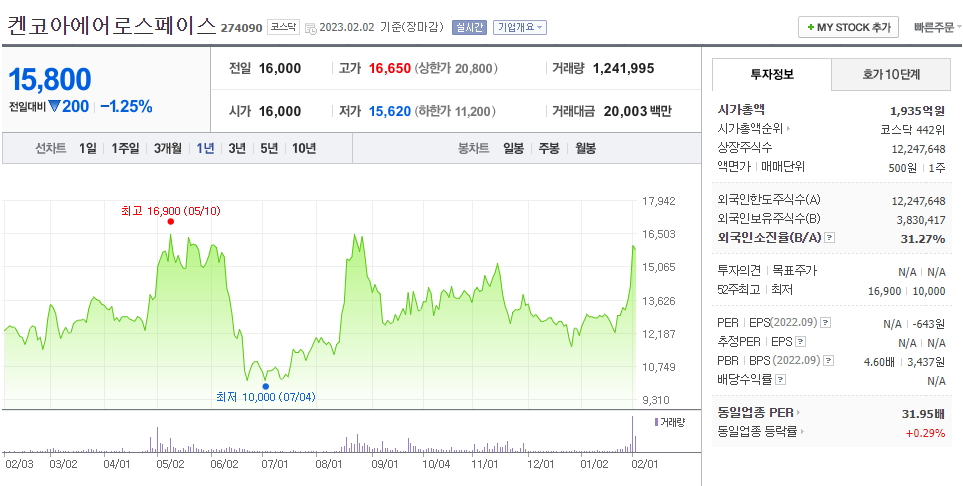Click the question icon next to PER EPS(2022.09)
The image size is (963, 486).
825,323
